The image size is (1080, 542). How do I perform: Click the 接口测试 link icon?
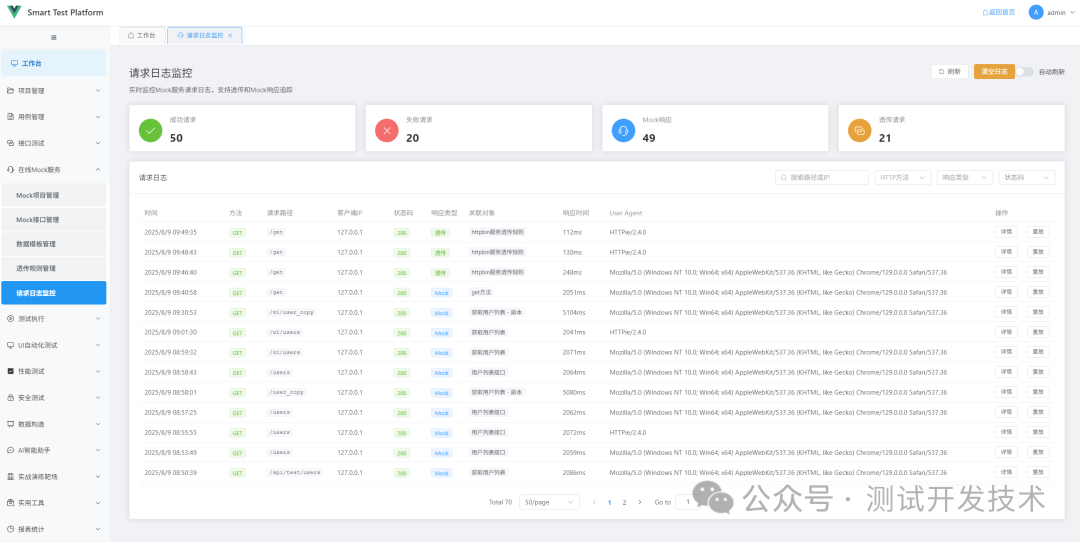point(10,143)
